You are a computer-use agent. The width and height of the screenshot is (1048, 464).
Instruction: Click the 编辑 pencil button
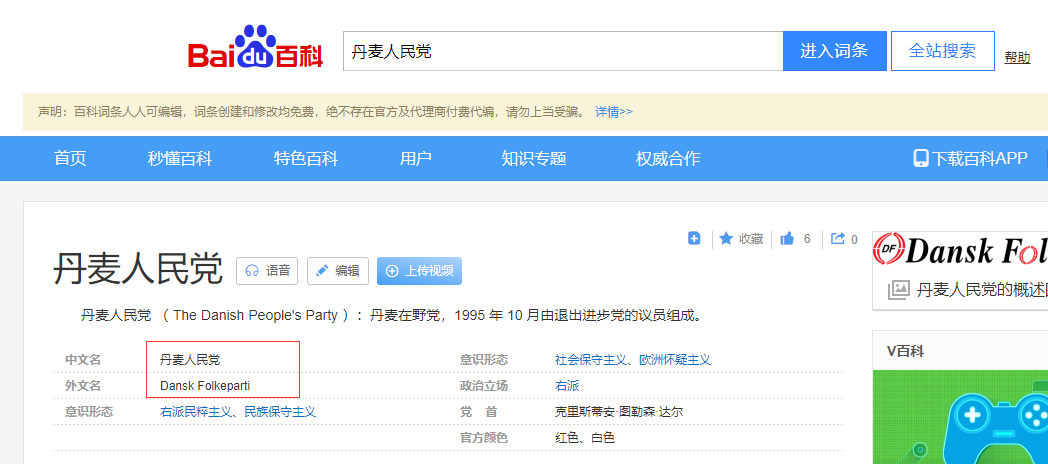click(338, 271)
